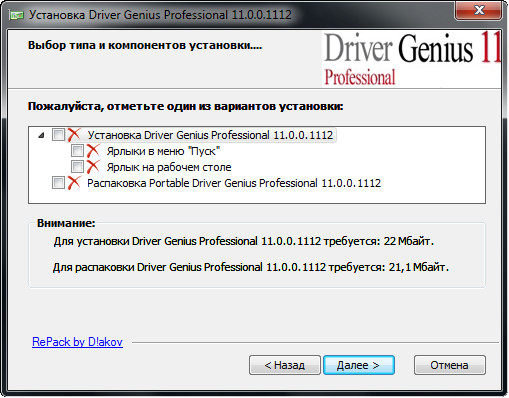The image size is (509, 398).
Task: Close the installer window
Action: pos(479,10)
